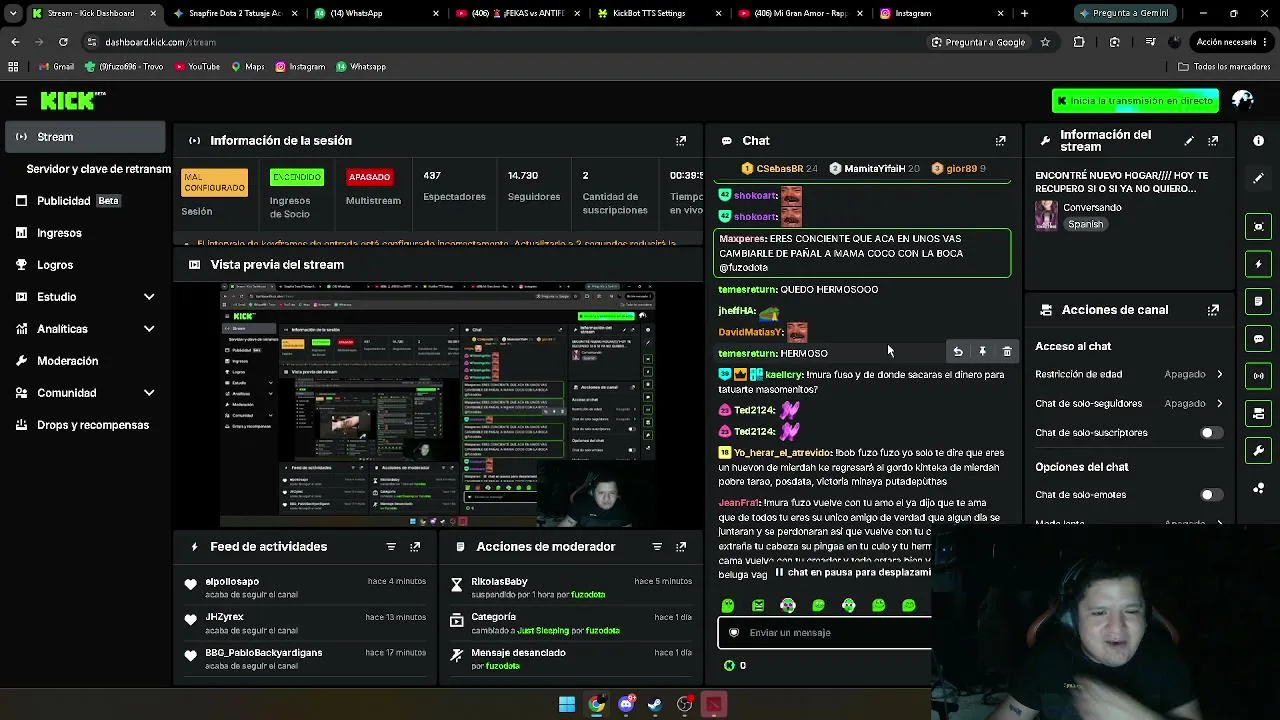Image resolution: width=1280 pixels, height=720 pixels.
Task: Click the pencil icon in the right sidebar
Action: tap(1259, 178)
